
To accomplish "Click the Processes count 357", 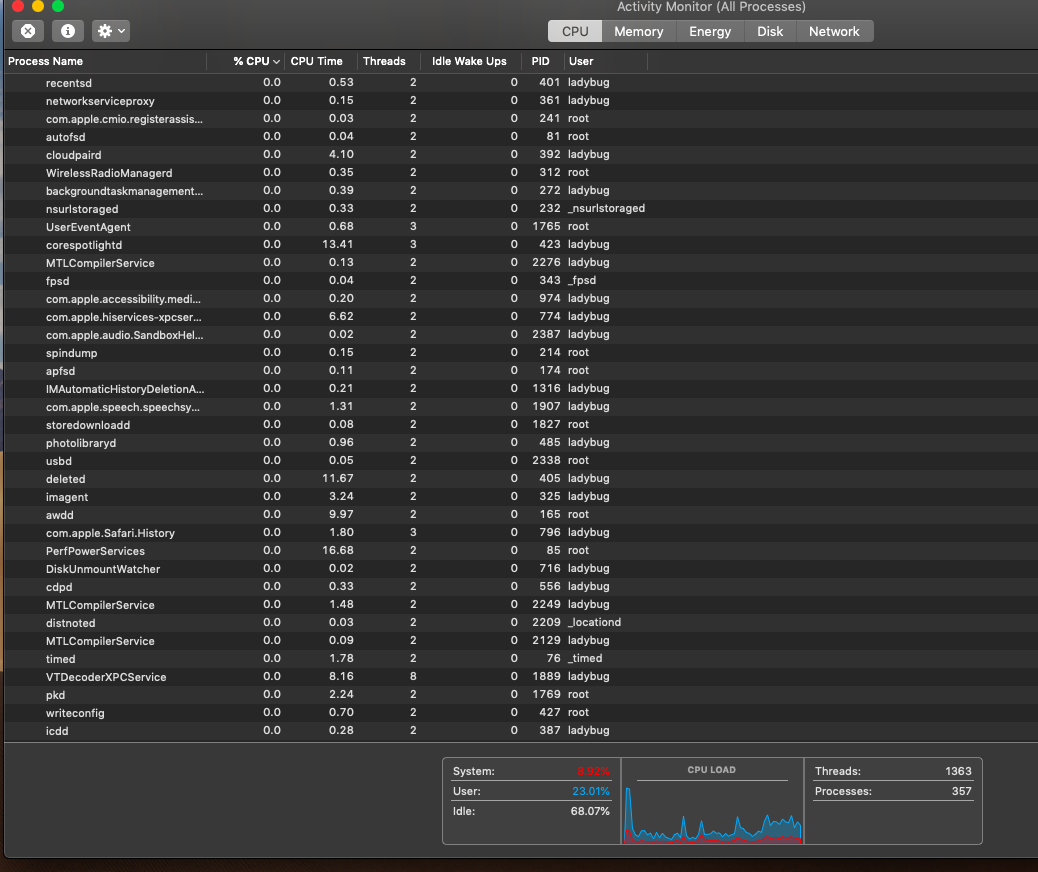I will [x=961, y=791].
